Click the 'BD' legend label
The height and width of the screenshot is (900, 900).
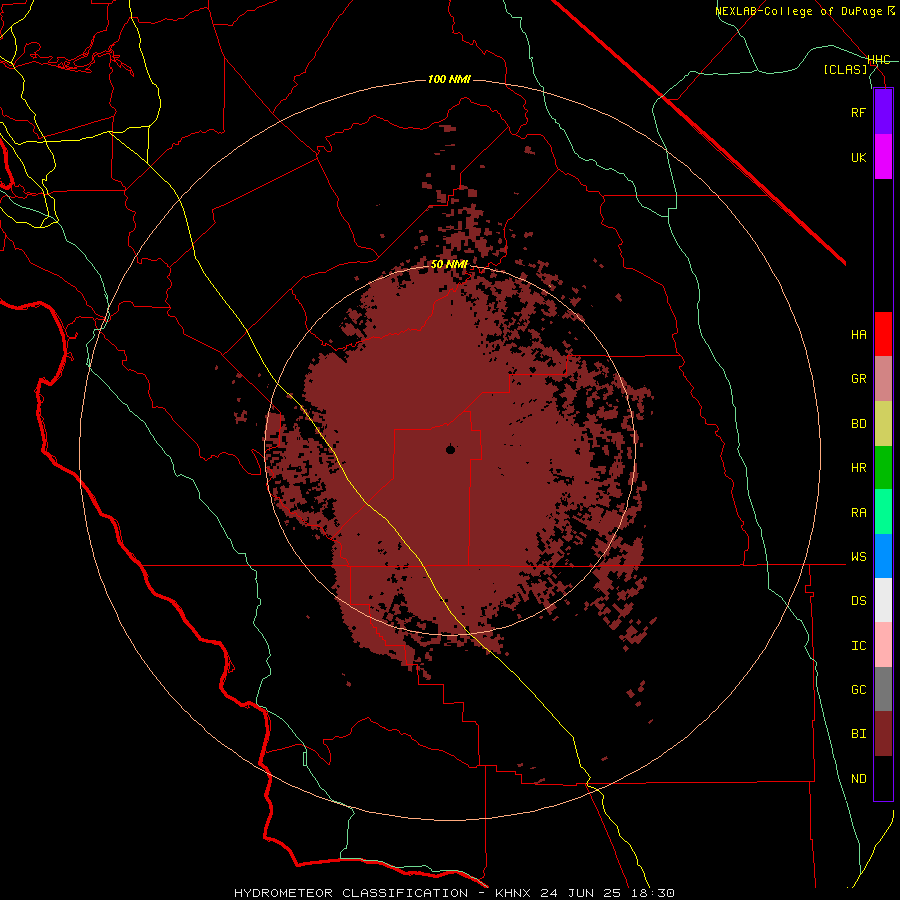(x=859, y=424)
